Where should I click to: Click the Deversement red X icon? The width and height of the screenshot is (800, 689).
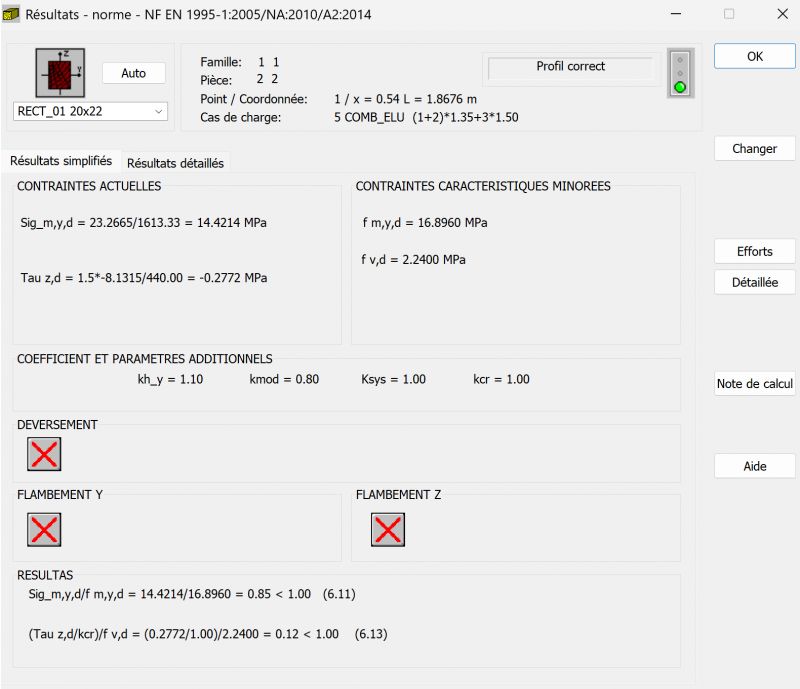click(x=44, y=454)
